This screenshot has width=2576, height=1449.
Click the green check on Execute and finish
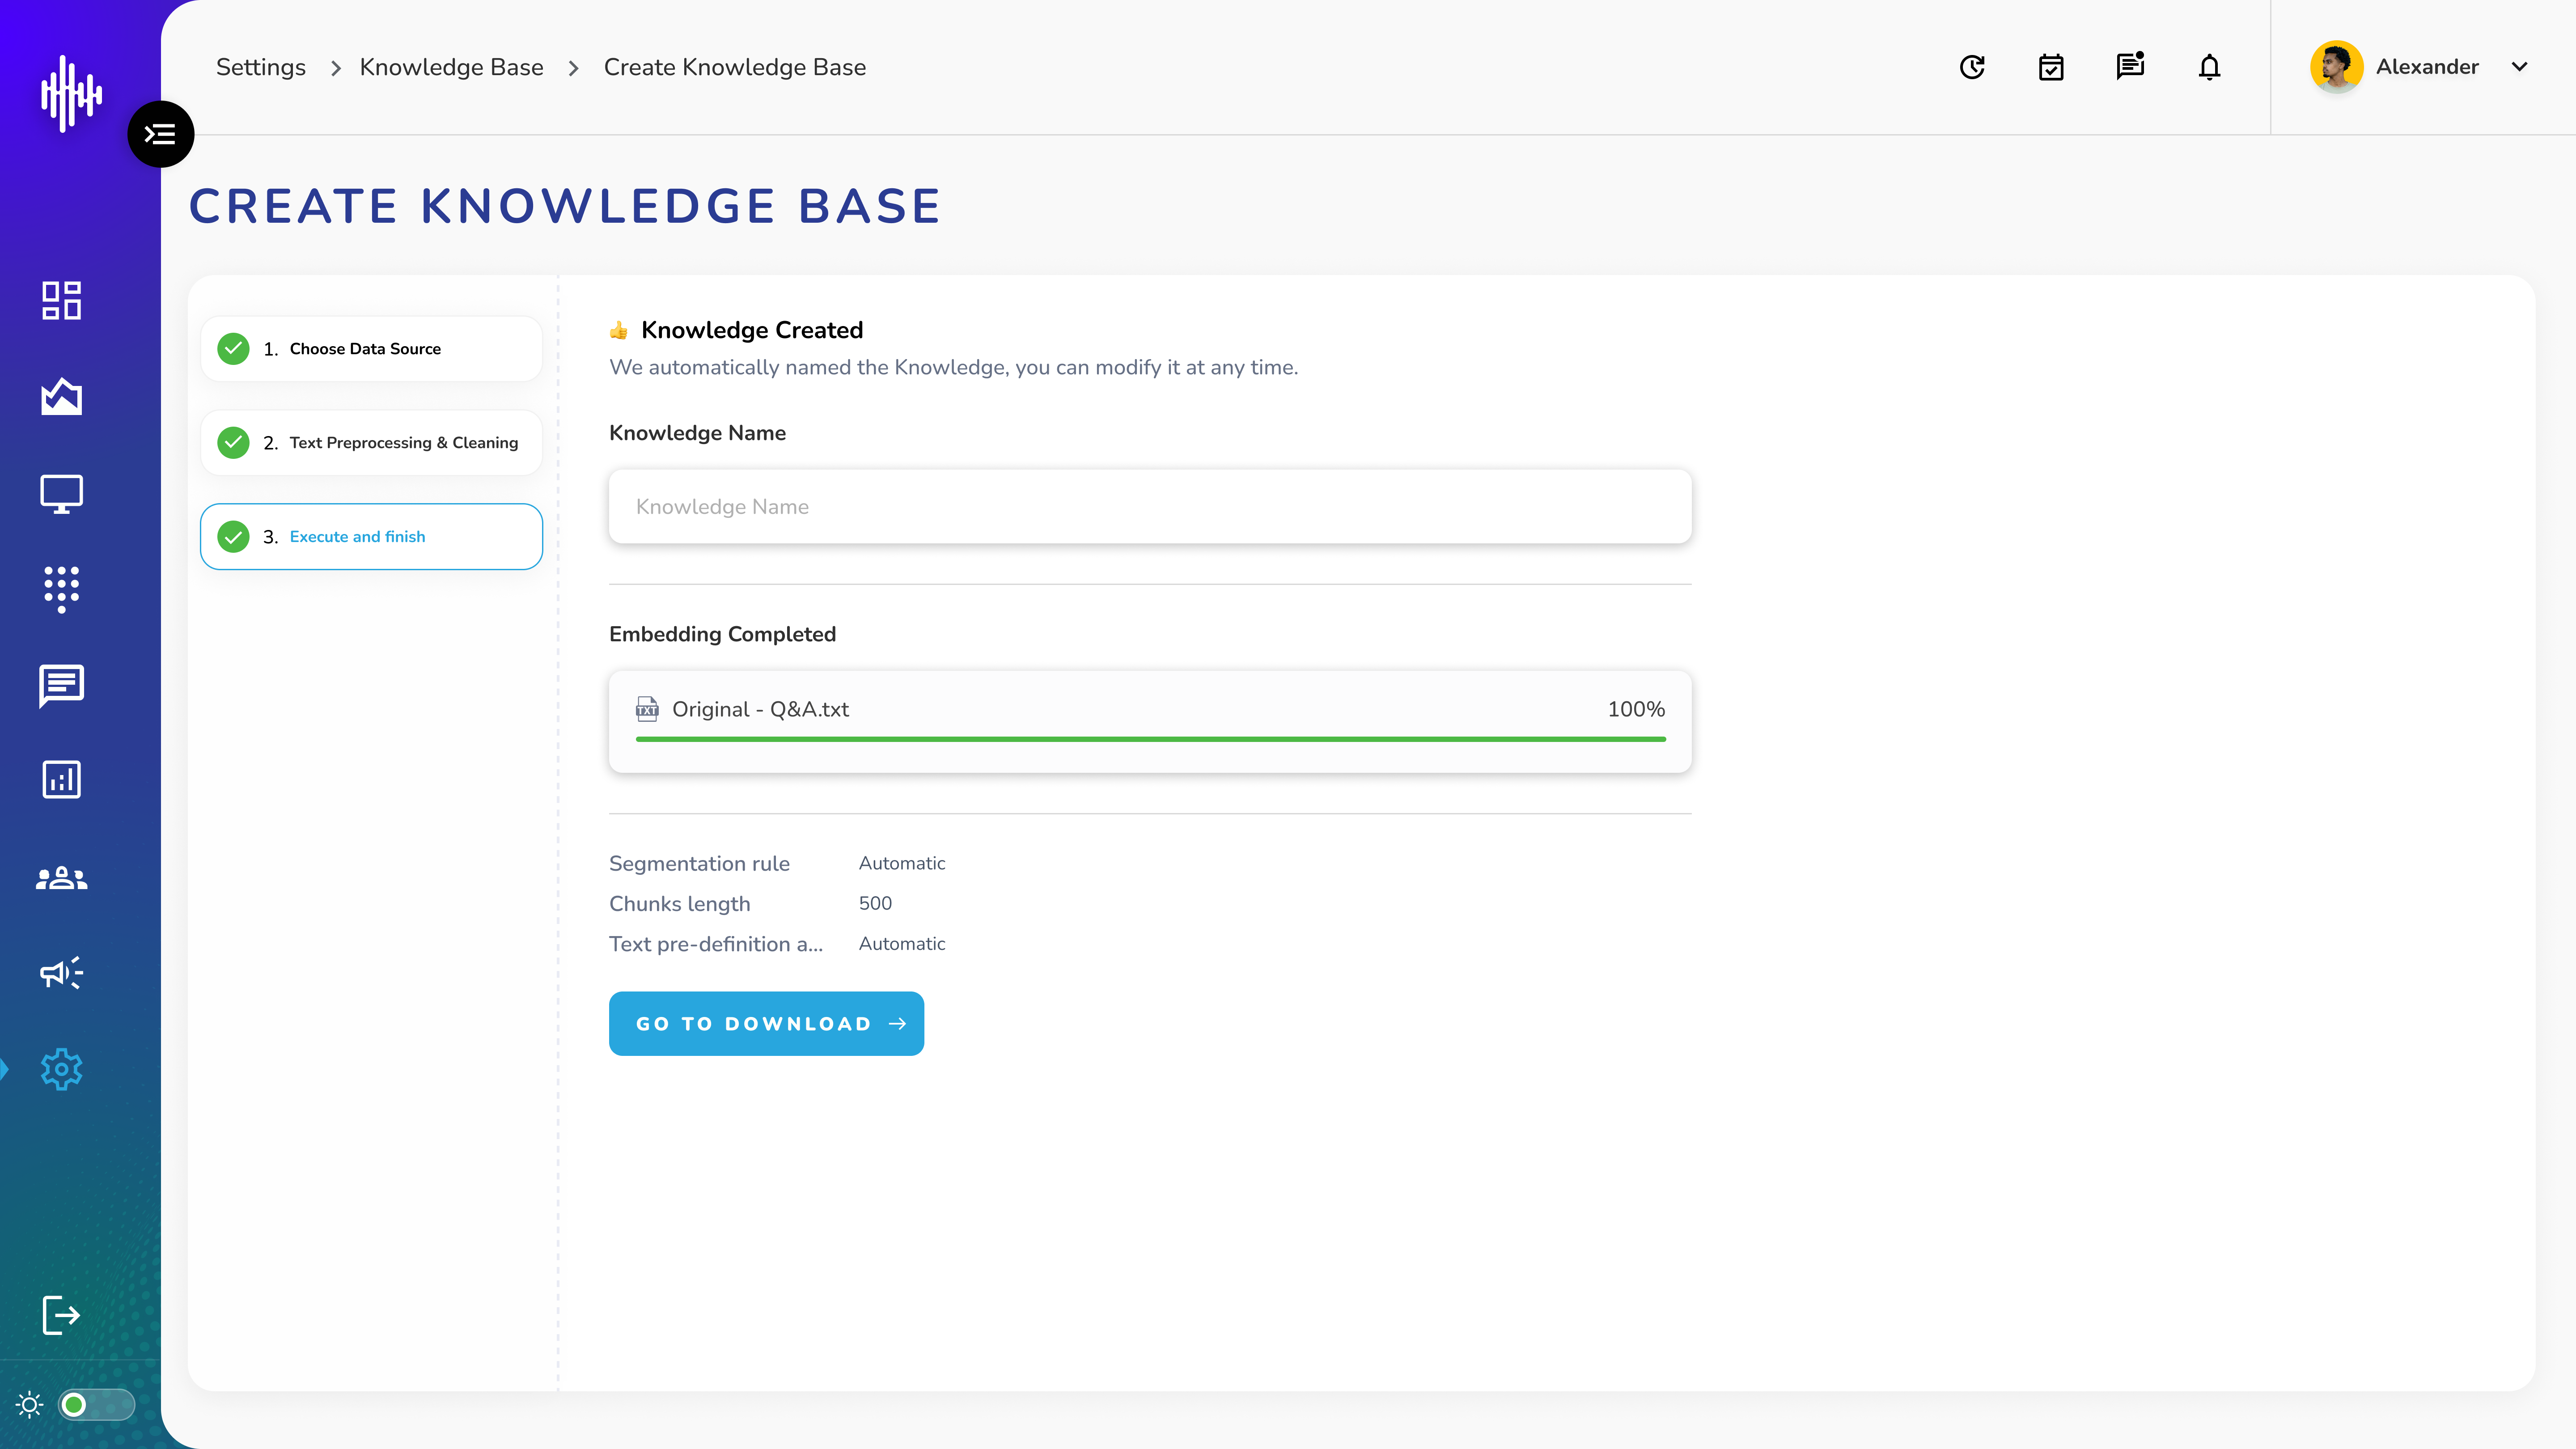tap(233, 537)
